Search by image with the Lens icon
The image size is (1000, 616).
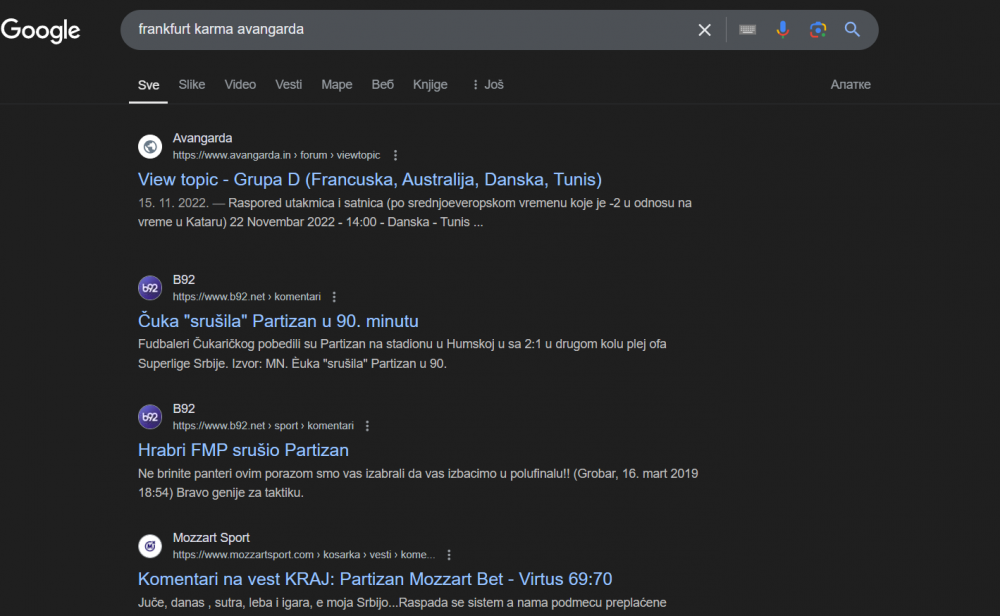[818, 29]
